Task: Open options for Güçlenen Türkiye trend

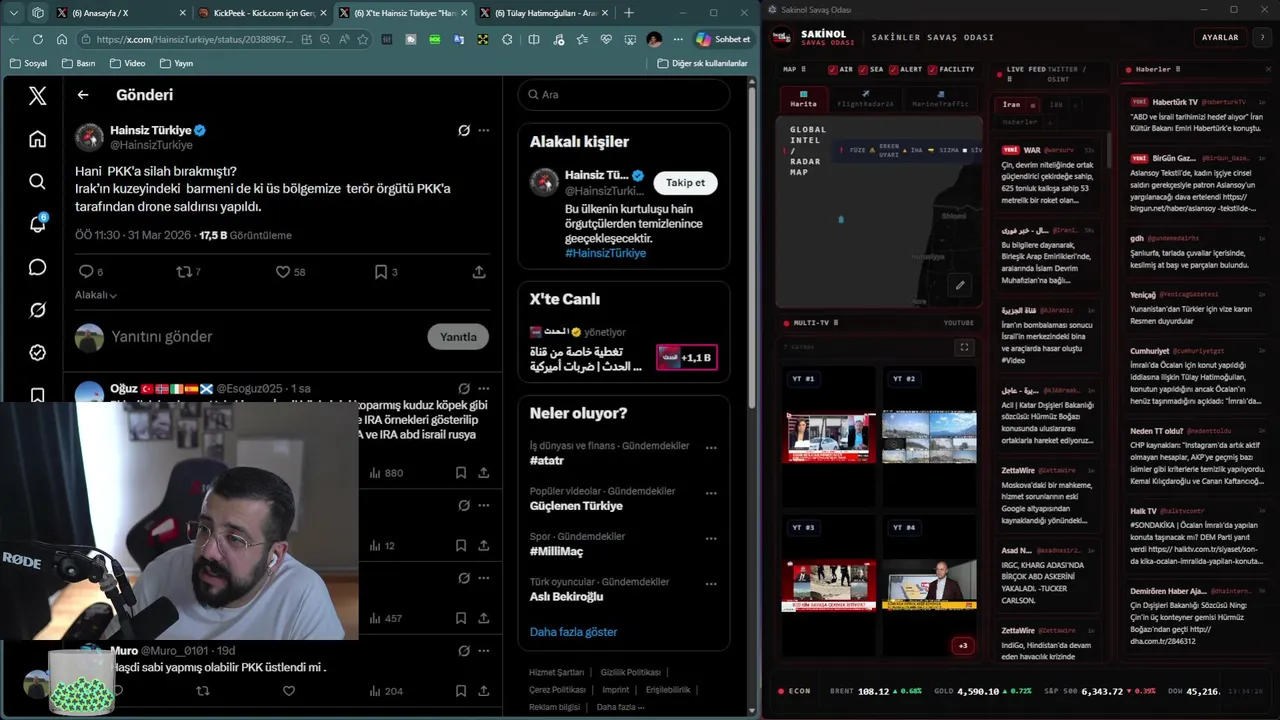Action: point(711,493)
